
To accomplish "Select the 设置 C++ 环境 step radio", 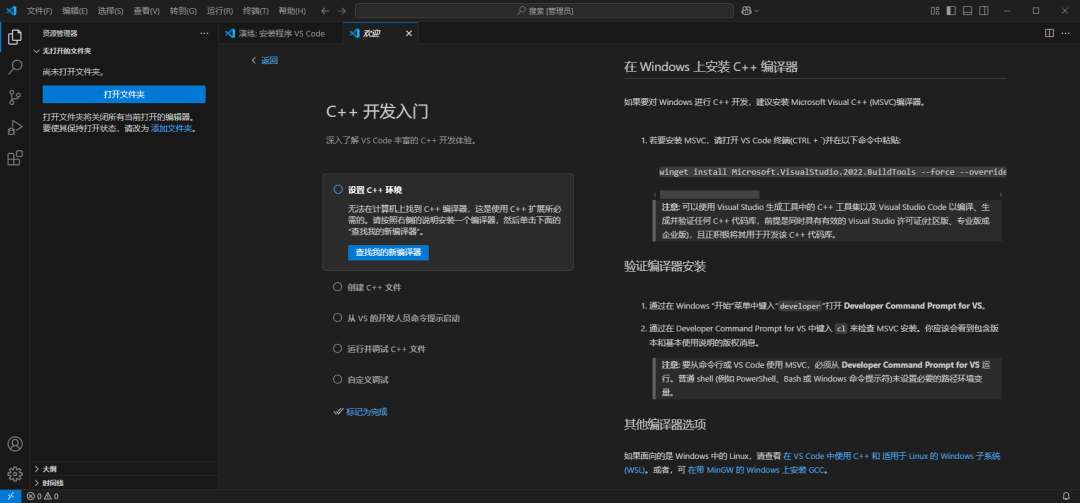I will coord(338,189).
